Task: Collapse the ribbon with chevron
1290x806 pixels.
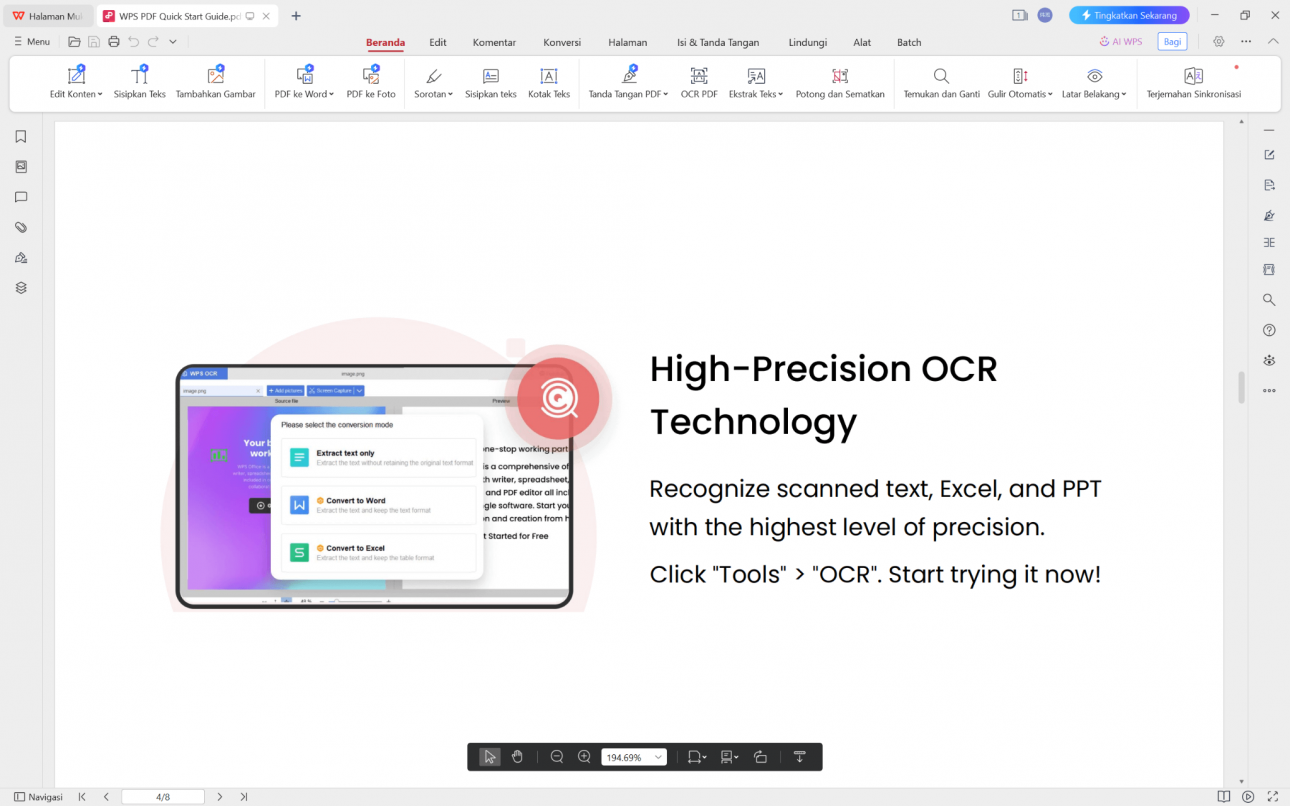Action: tap(1273, 42)
